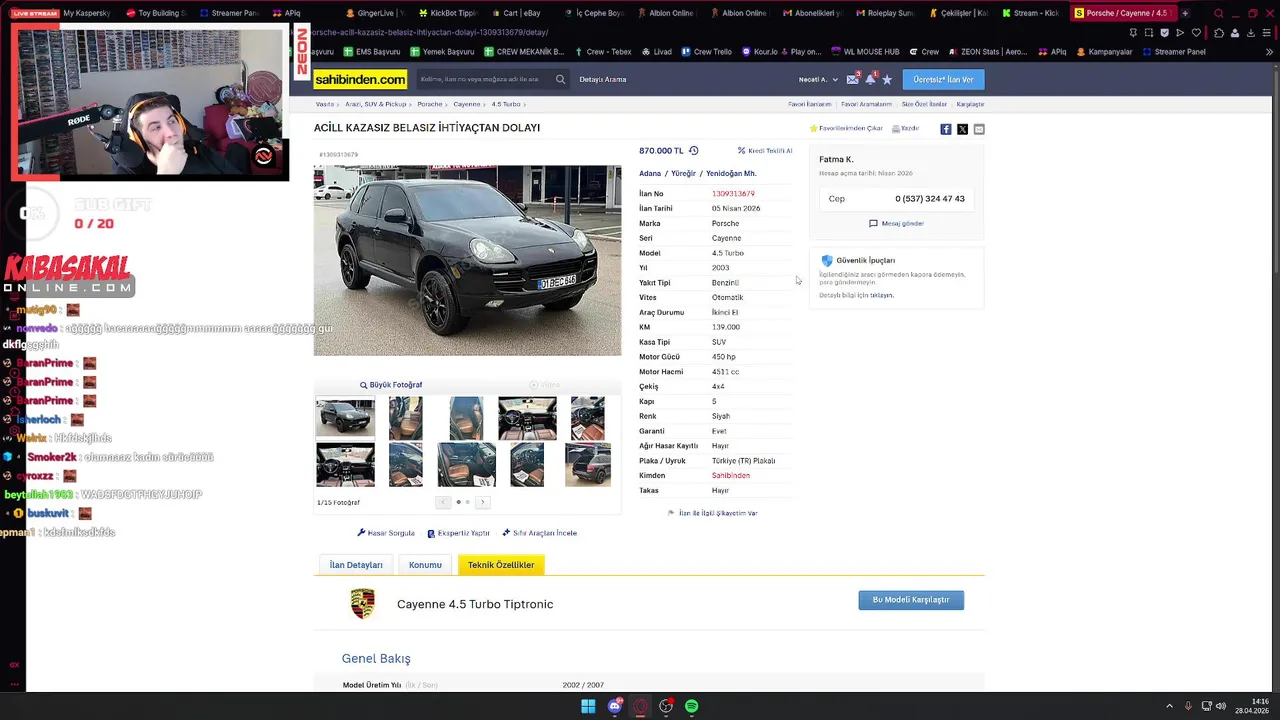Go to next thumbnail page arrow
Screen dimensions: 1280x720
[482, 502]
